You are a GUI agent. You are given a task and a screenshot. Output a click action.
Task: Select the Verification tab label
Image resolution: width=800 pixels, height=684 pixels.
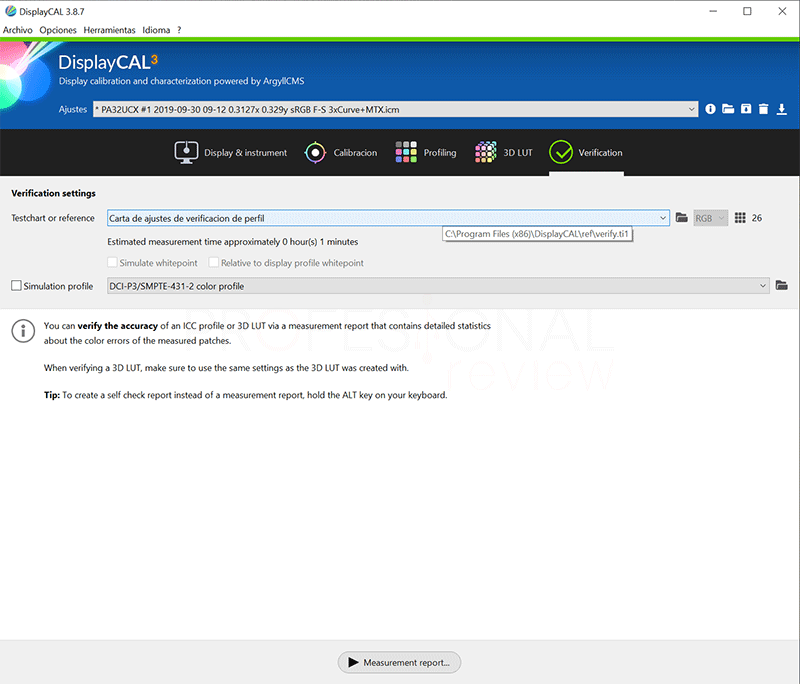click(x=600, y=153)
